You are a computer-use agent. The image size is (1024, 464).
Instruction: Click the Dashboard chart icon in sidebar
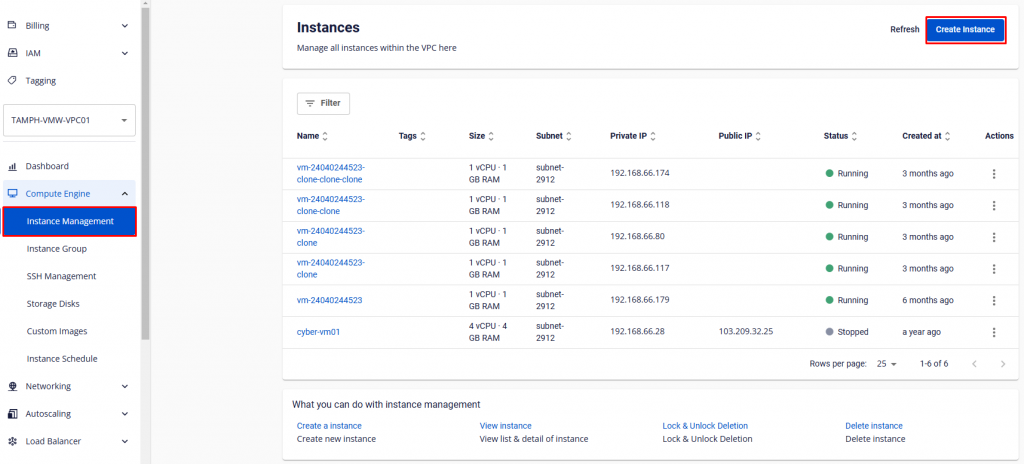pyautogui.click(x=13, y=166)
